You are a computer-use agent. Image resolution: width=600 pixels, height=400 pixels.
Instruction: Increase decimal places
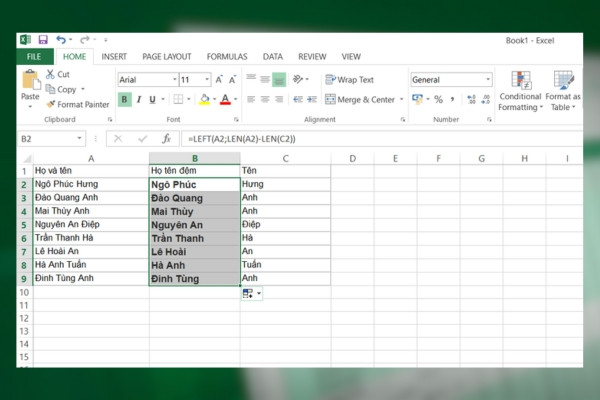[x=471, y=100]
